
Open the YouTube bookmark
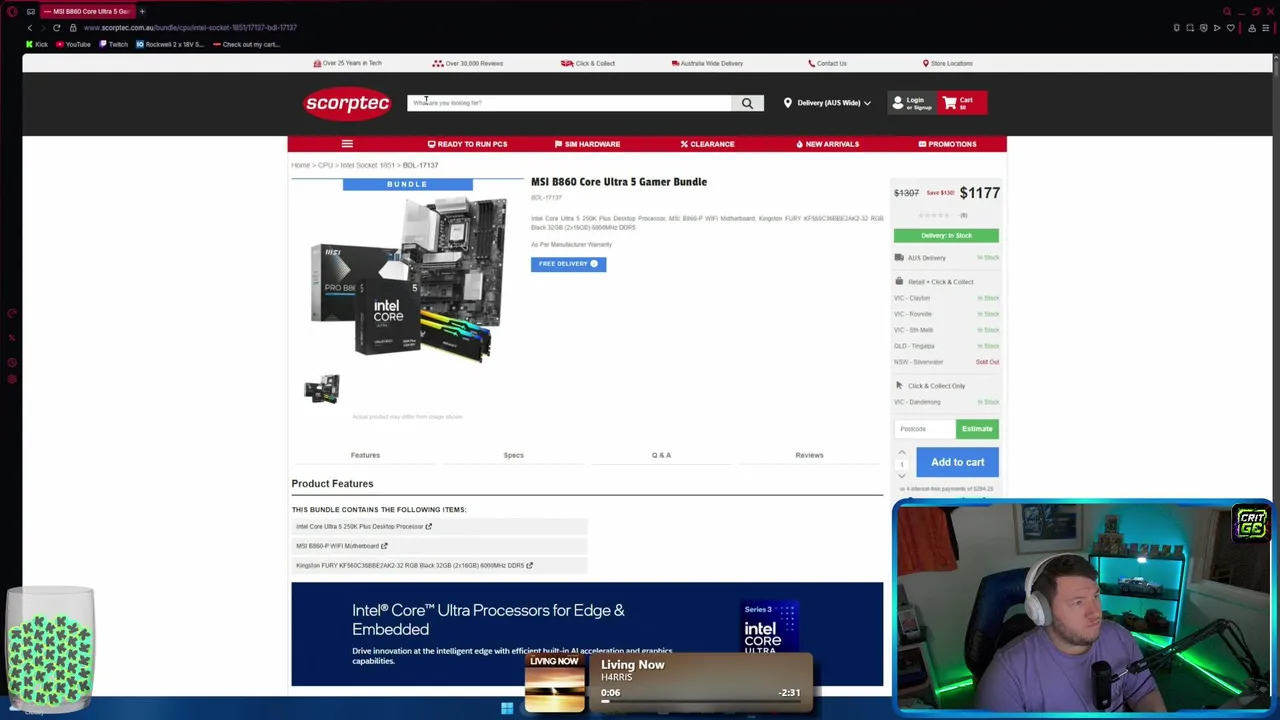coord(74,44)
